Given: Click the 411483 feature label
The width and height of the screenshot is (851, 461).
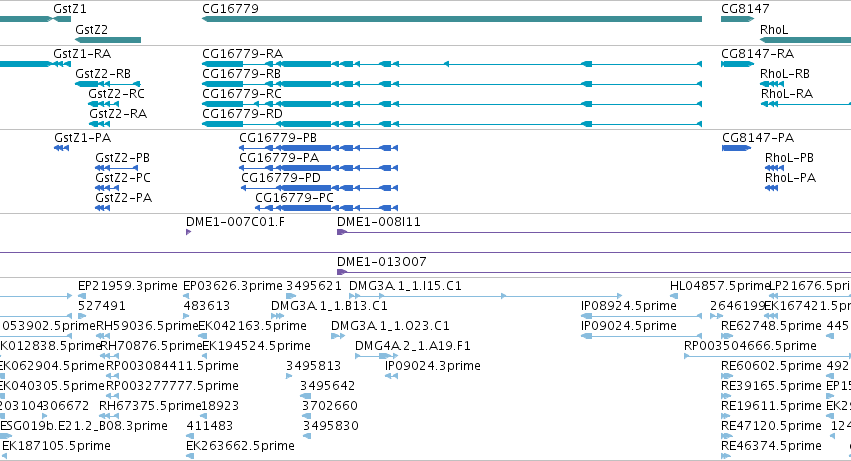Looking at the screenshot, I should [209, 427].
